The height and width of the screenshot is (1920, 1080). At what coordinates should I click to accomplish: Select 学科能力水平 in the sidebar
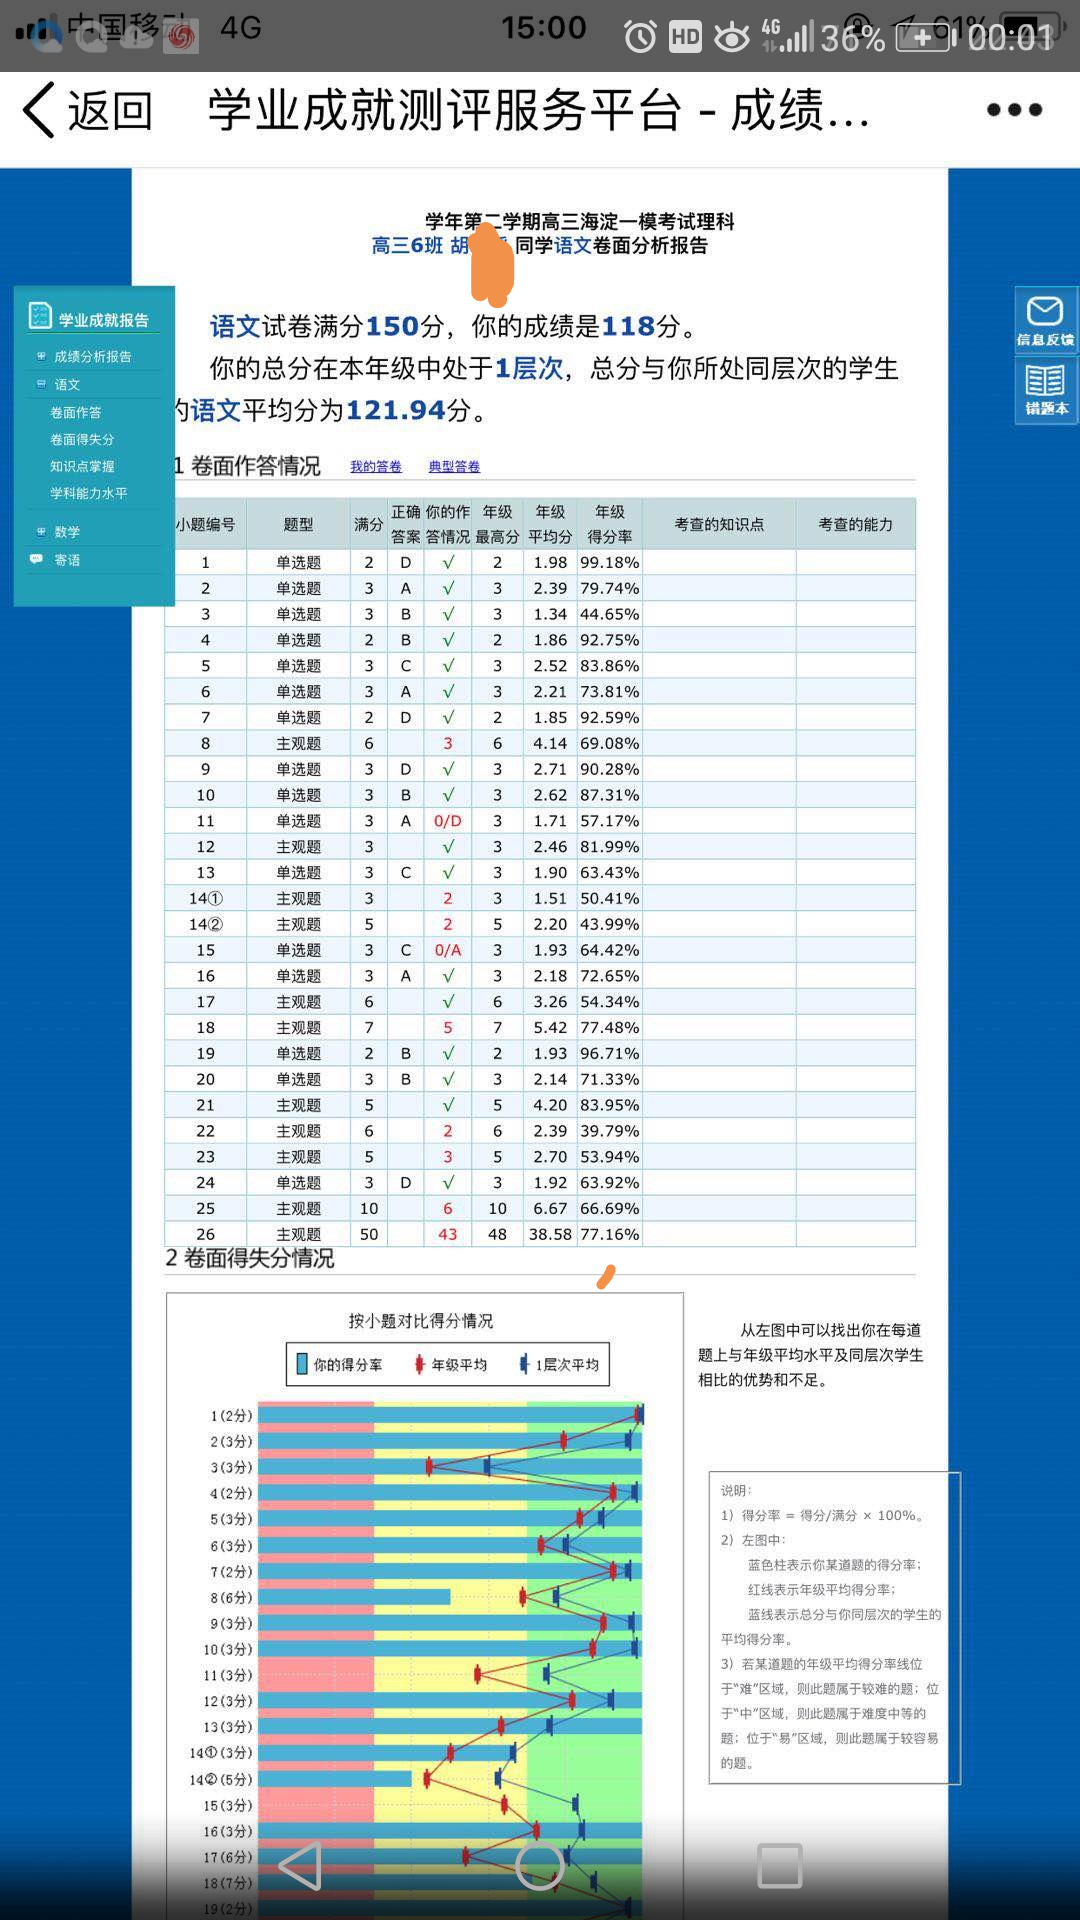click(x=89, y=493)
